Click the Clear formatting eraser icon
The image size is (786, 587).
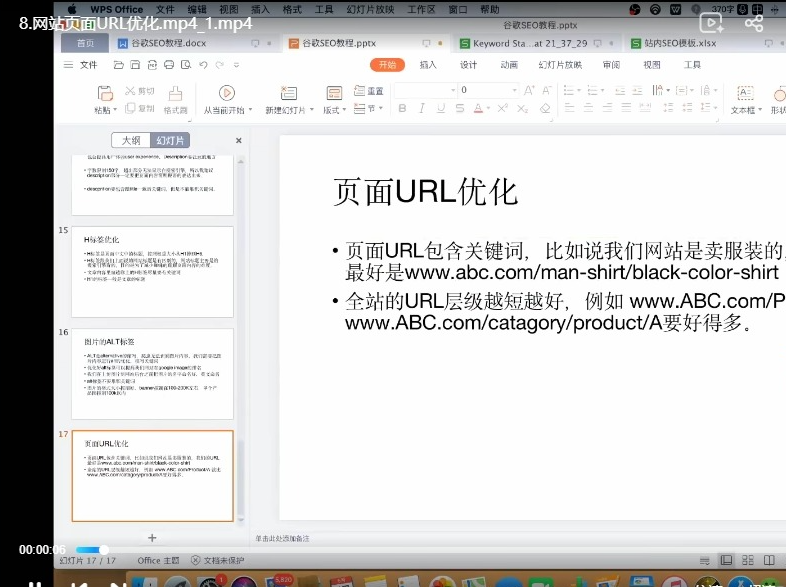click(x=545, y=108)
